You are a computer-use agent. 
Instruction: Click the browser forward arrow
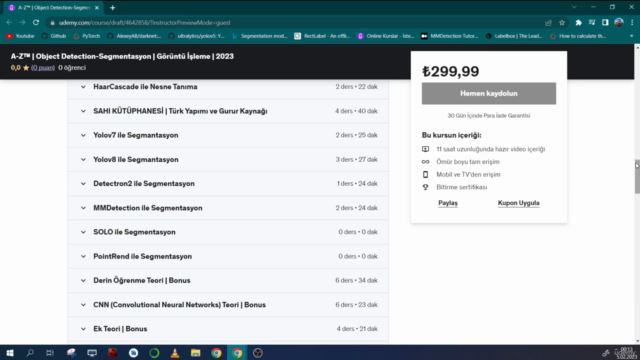22,22
